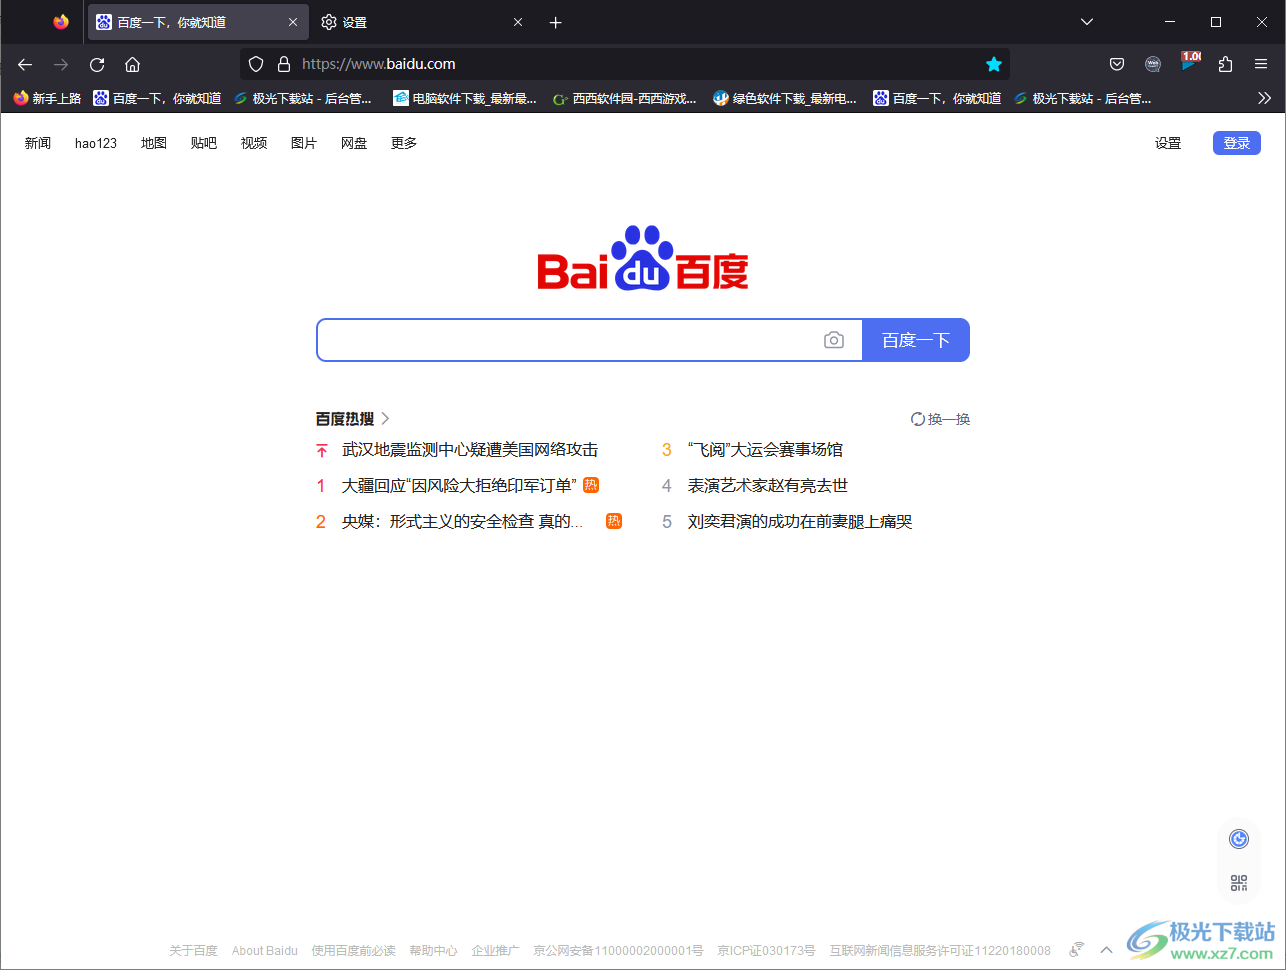Viewport: 1286px width, 970px height.
Task: Open hao123 in Baidu navigation
Action: (96, 143)
